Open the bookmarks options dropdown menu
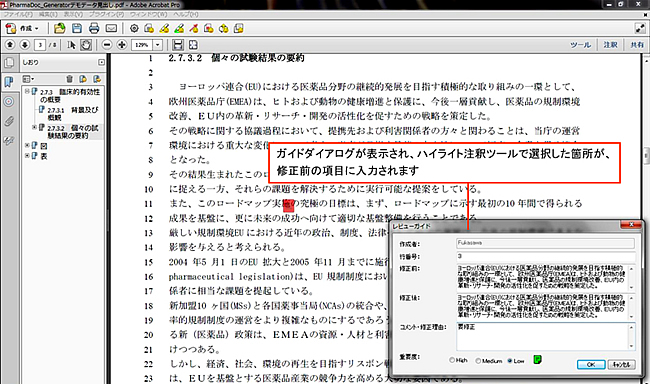The image size is (650, 384). point(28,79)
